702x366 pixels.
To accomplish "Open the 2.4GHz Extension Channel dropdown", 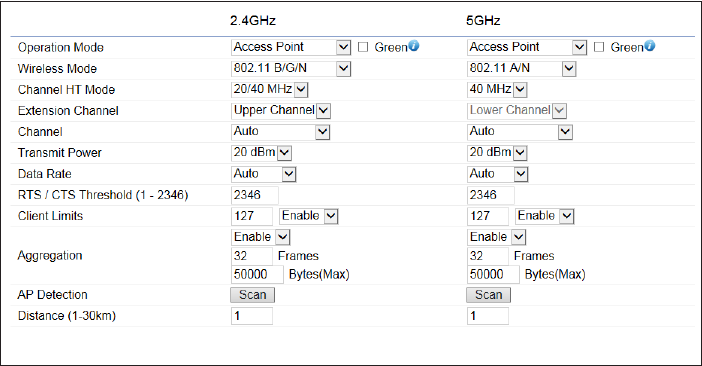I will point(281,111).
